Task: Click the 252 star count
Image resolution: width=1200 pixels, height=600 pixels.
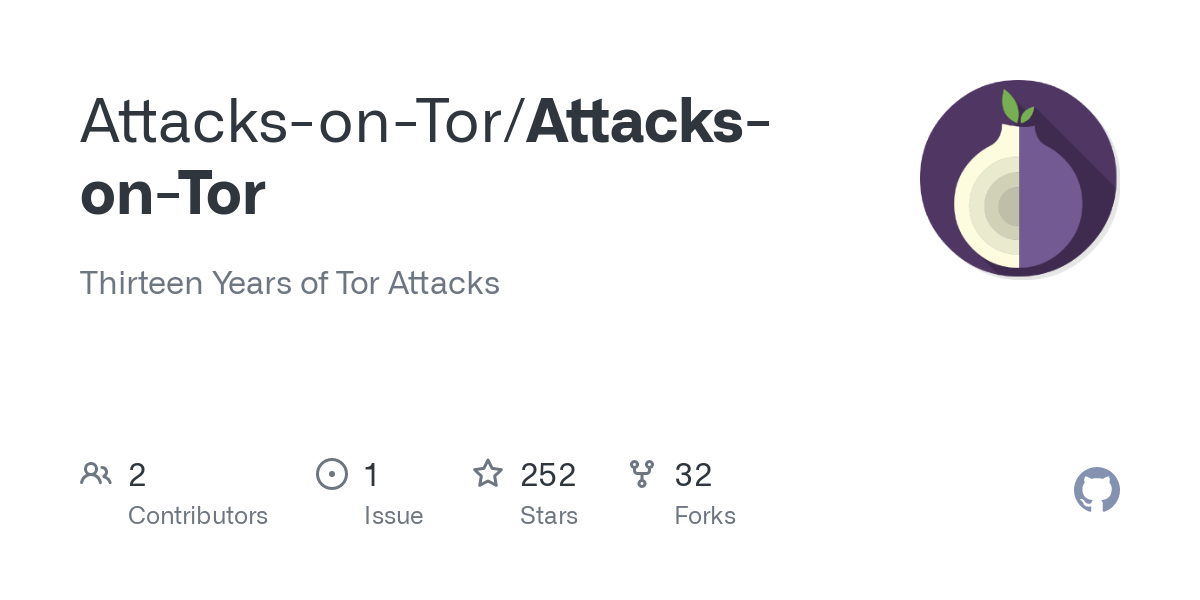Action: coord(548,474)
